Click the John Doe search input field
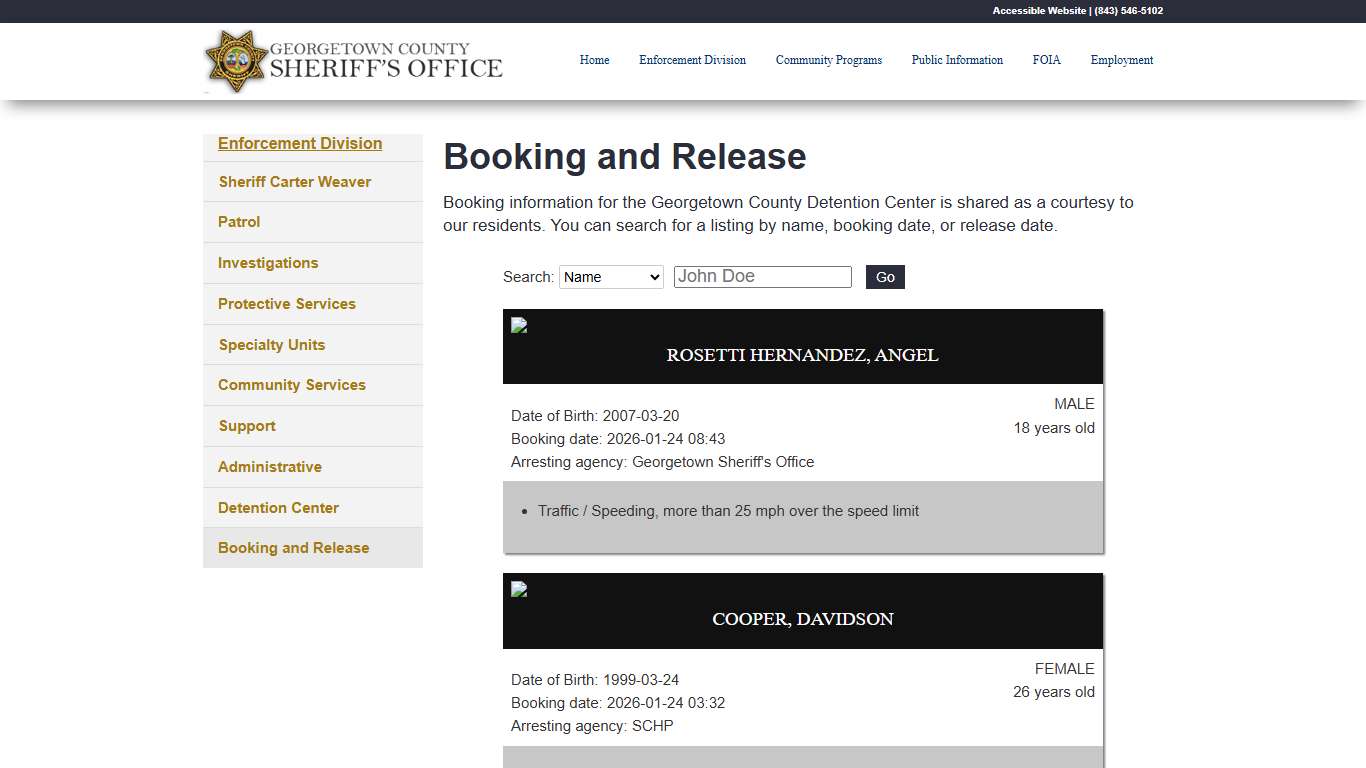Screen dimensions: 1366x768 click(x=762, y=276)
